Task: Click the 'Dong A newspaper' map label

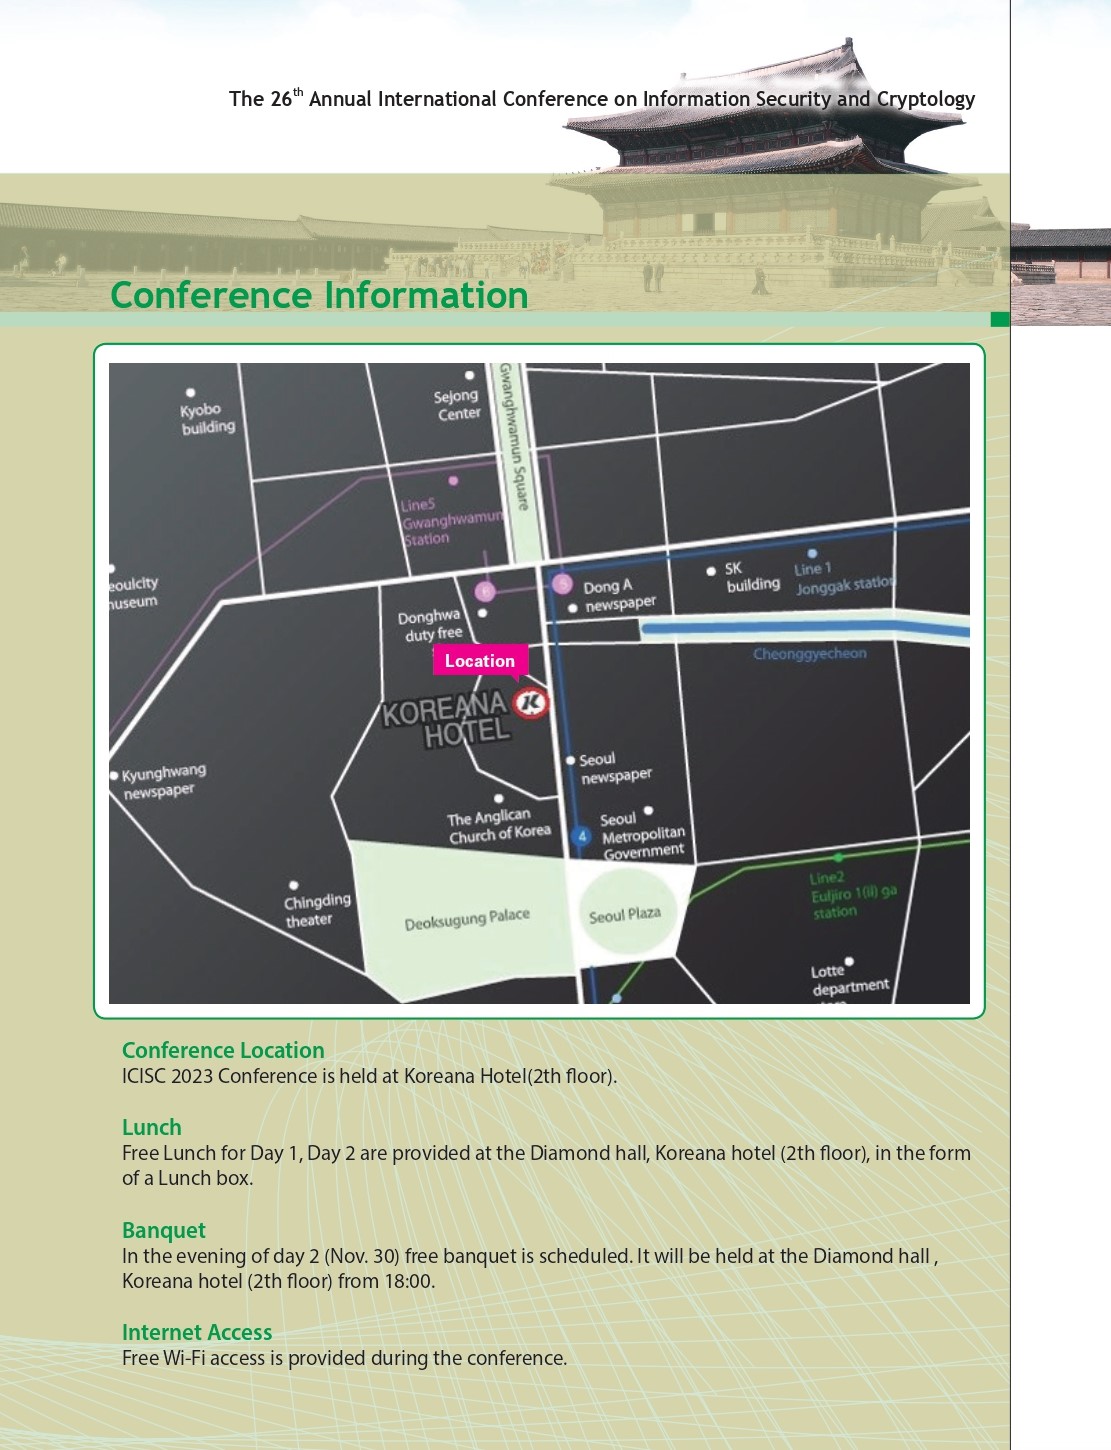Action: point(619,595)
